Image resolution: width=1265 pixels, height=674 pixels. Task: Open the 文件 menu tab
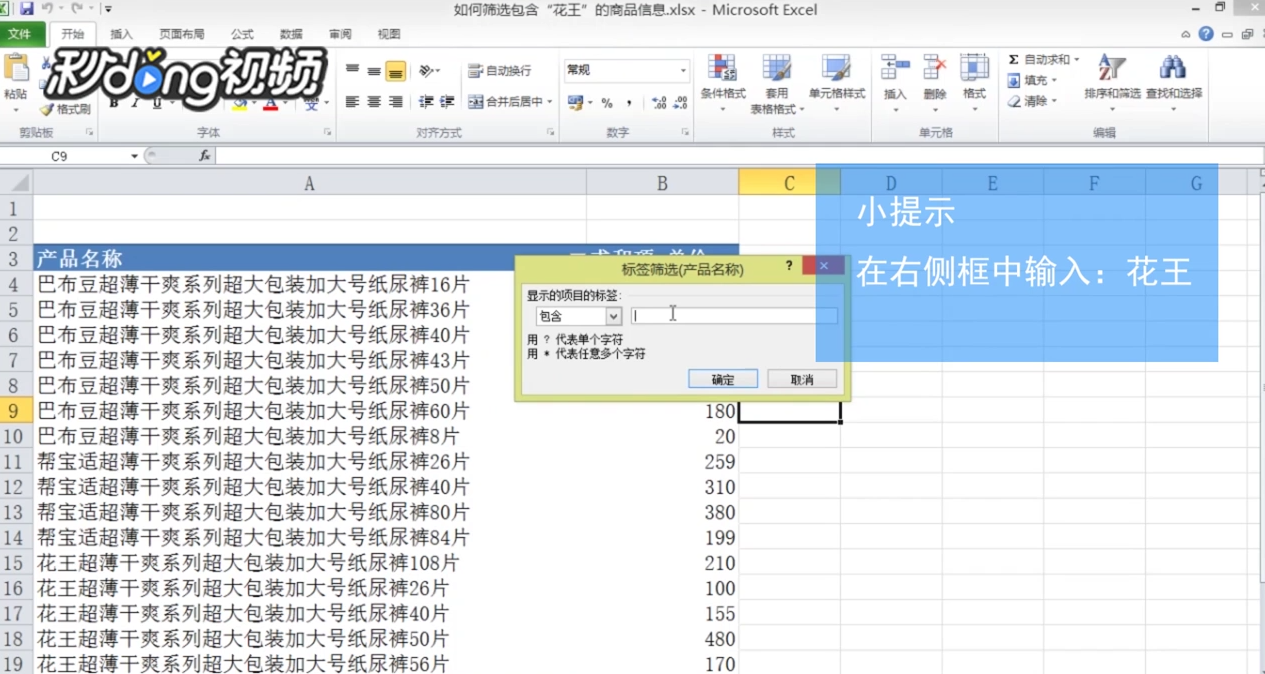pyautogui.click(x=20, y=34)
